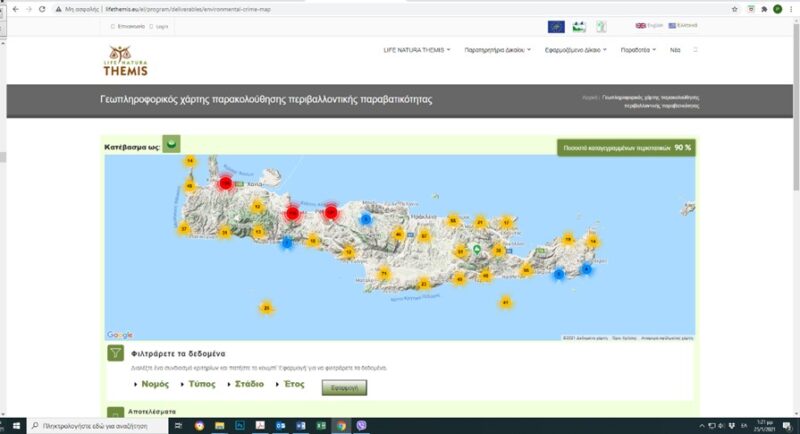Open Viber from the taskbar

coord(361,425)
